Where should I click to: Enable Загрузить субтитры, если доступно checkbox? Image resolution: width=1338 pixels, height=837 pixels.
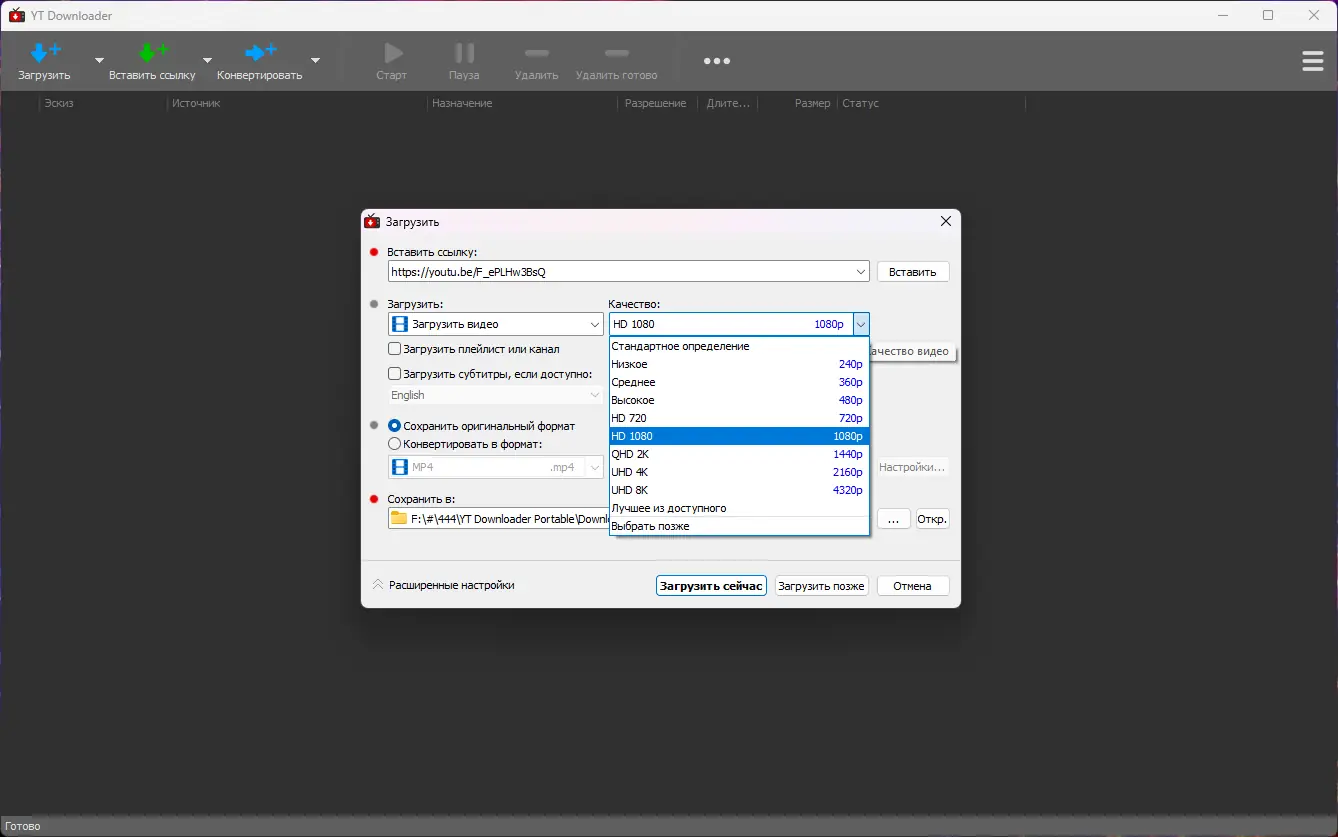[x=395, y=374]
